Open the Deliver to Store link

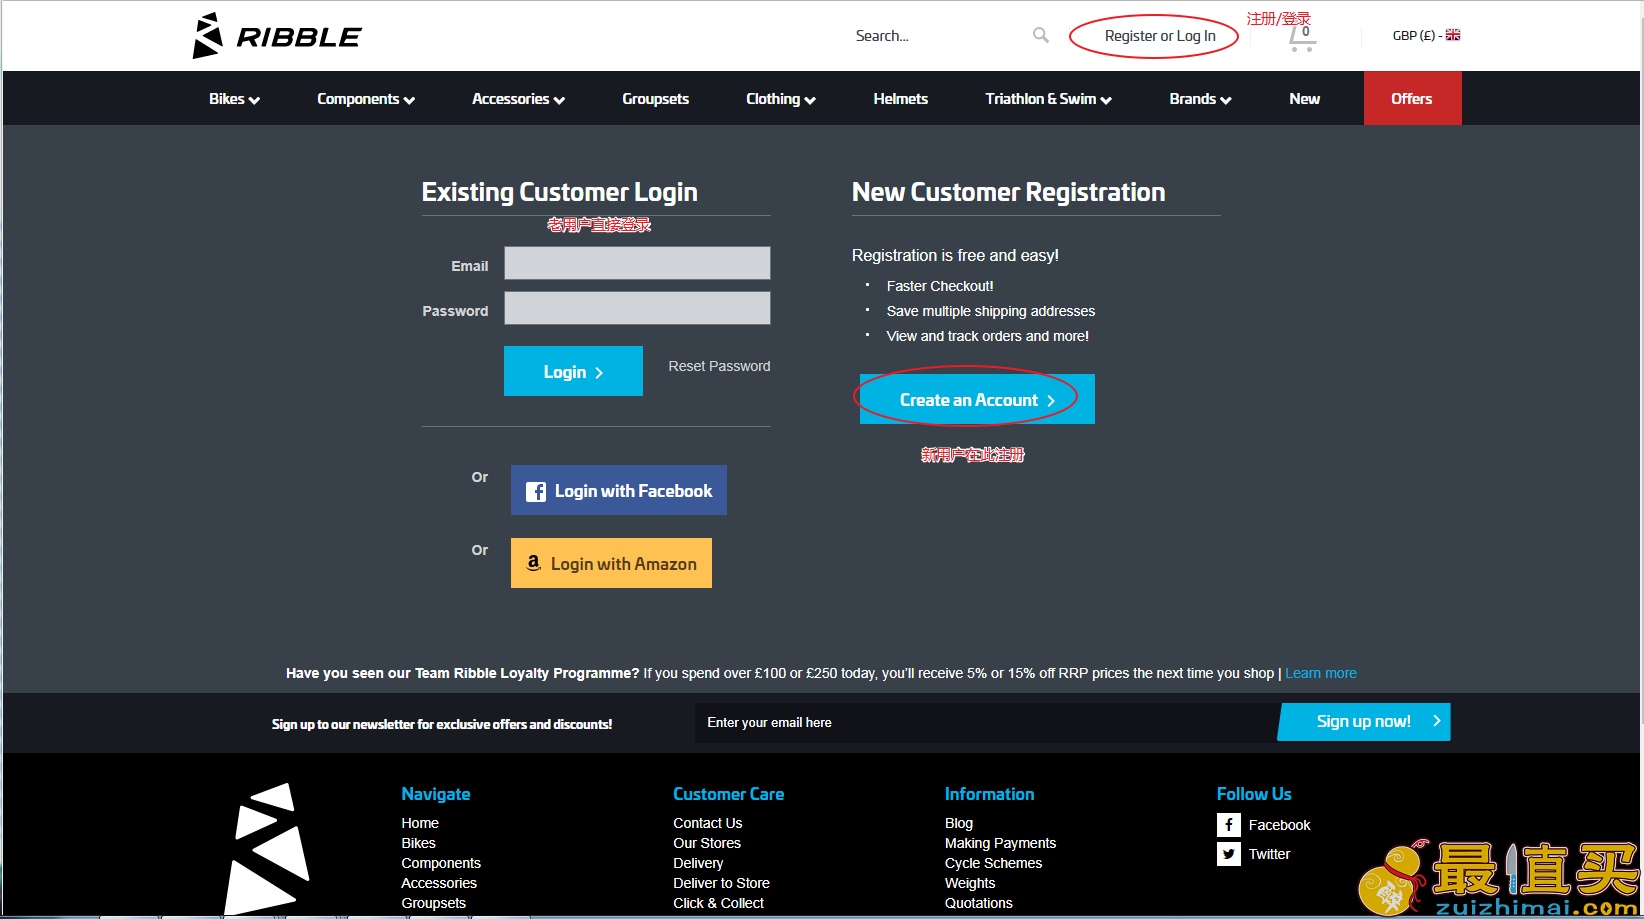[721, 883]
